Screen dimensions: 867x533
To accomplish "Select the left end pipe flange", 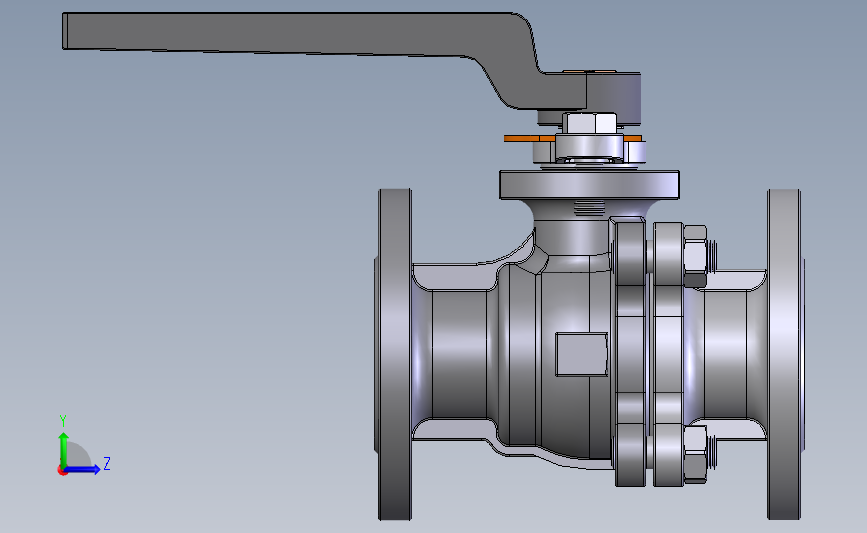I will [x=395, y=354].
